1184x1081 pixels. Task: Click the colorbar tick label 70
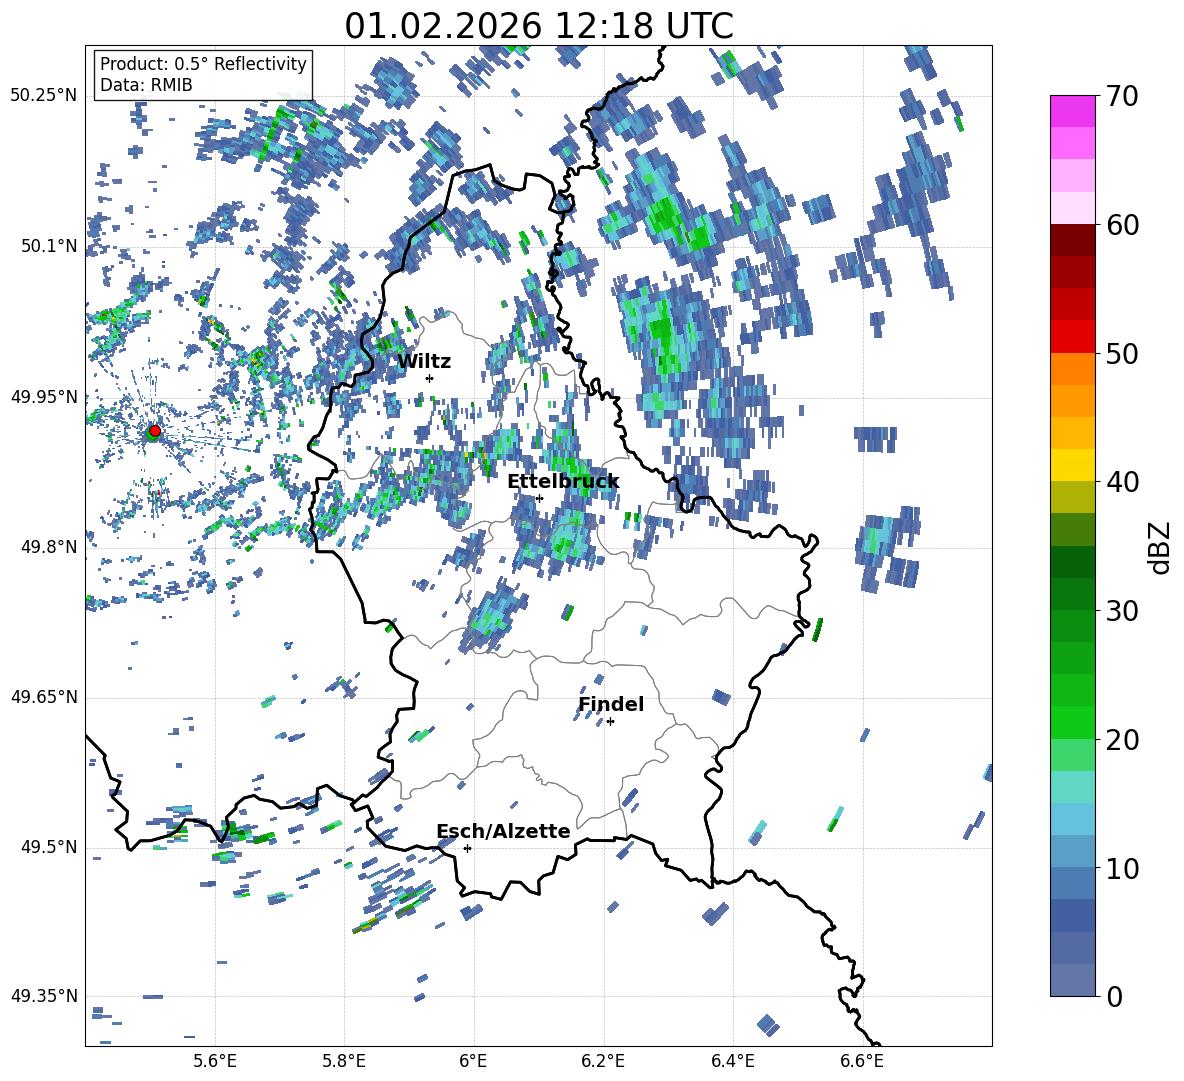[1121, 96]
